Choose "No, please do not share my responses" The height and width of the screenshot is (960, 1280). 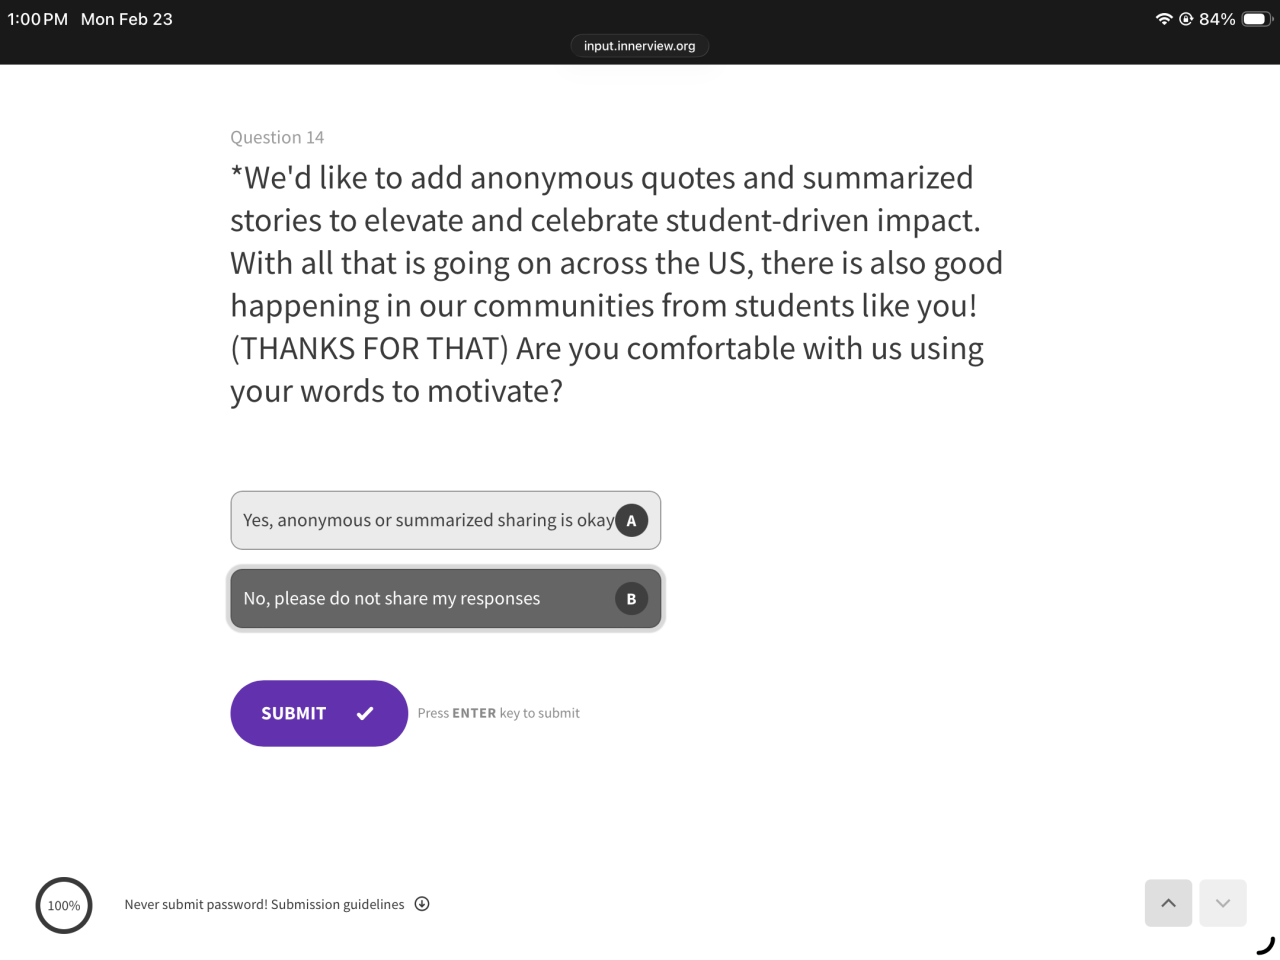click(x=392, y=599)
